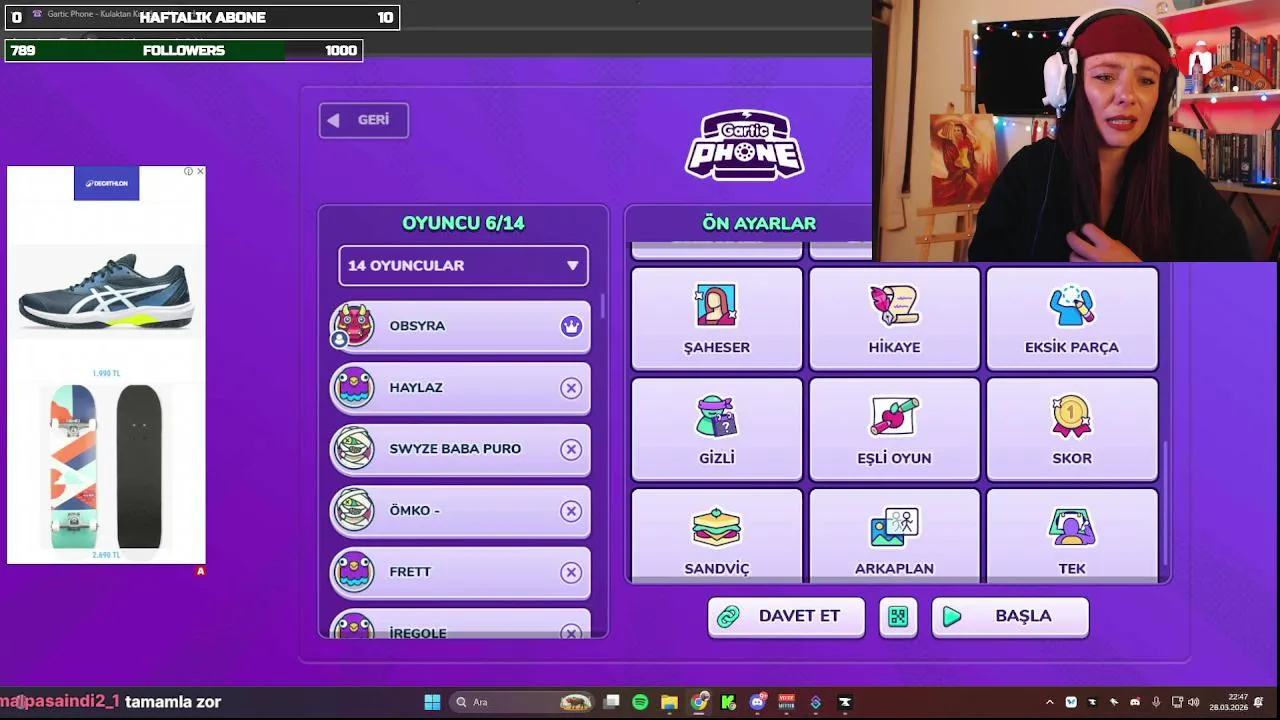Pick the SANDVİÇ preset
The height and width of the screenshot is (720, 1280).
click(x=717, y=536)
